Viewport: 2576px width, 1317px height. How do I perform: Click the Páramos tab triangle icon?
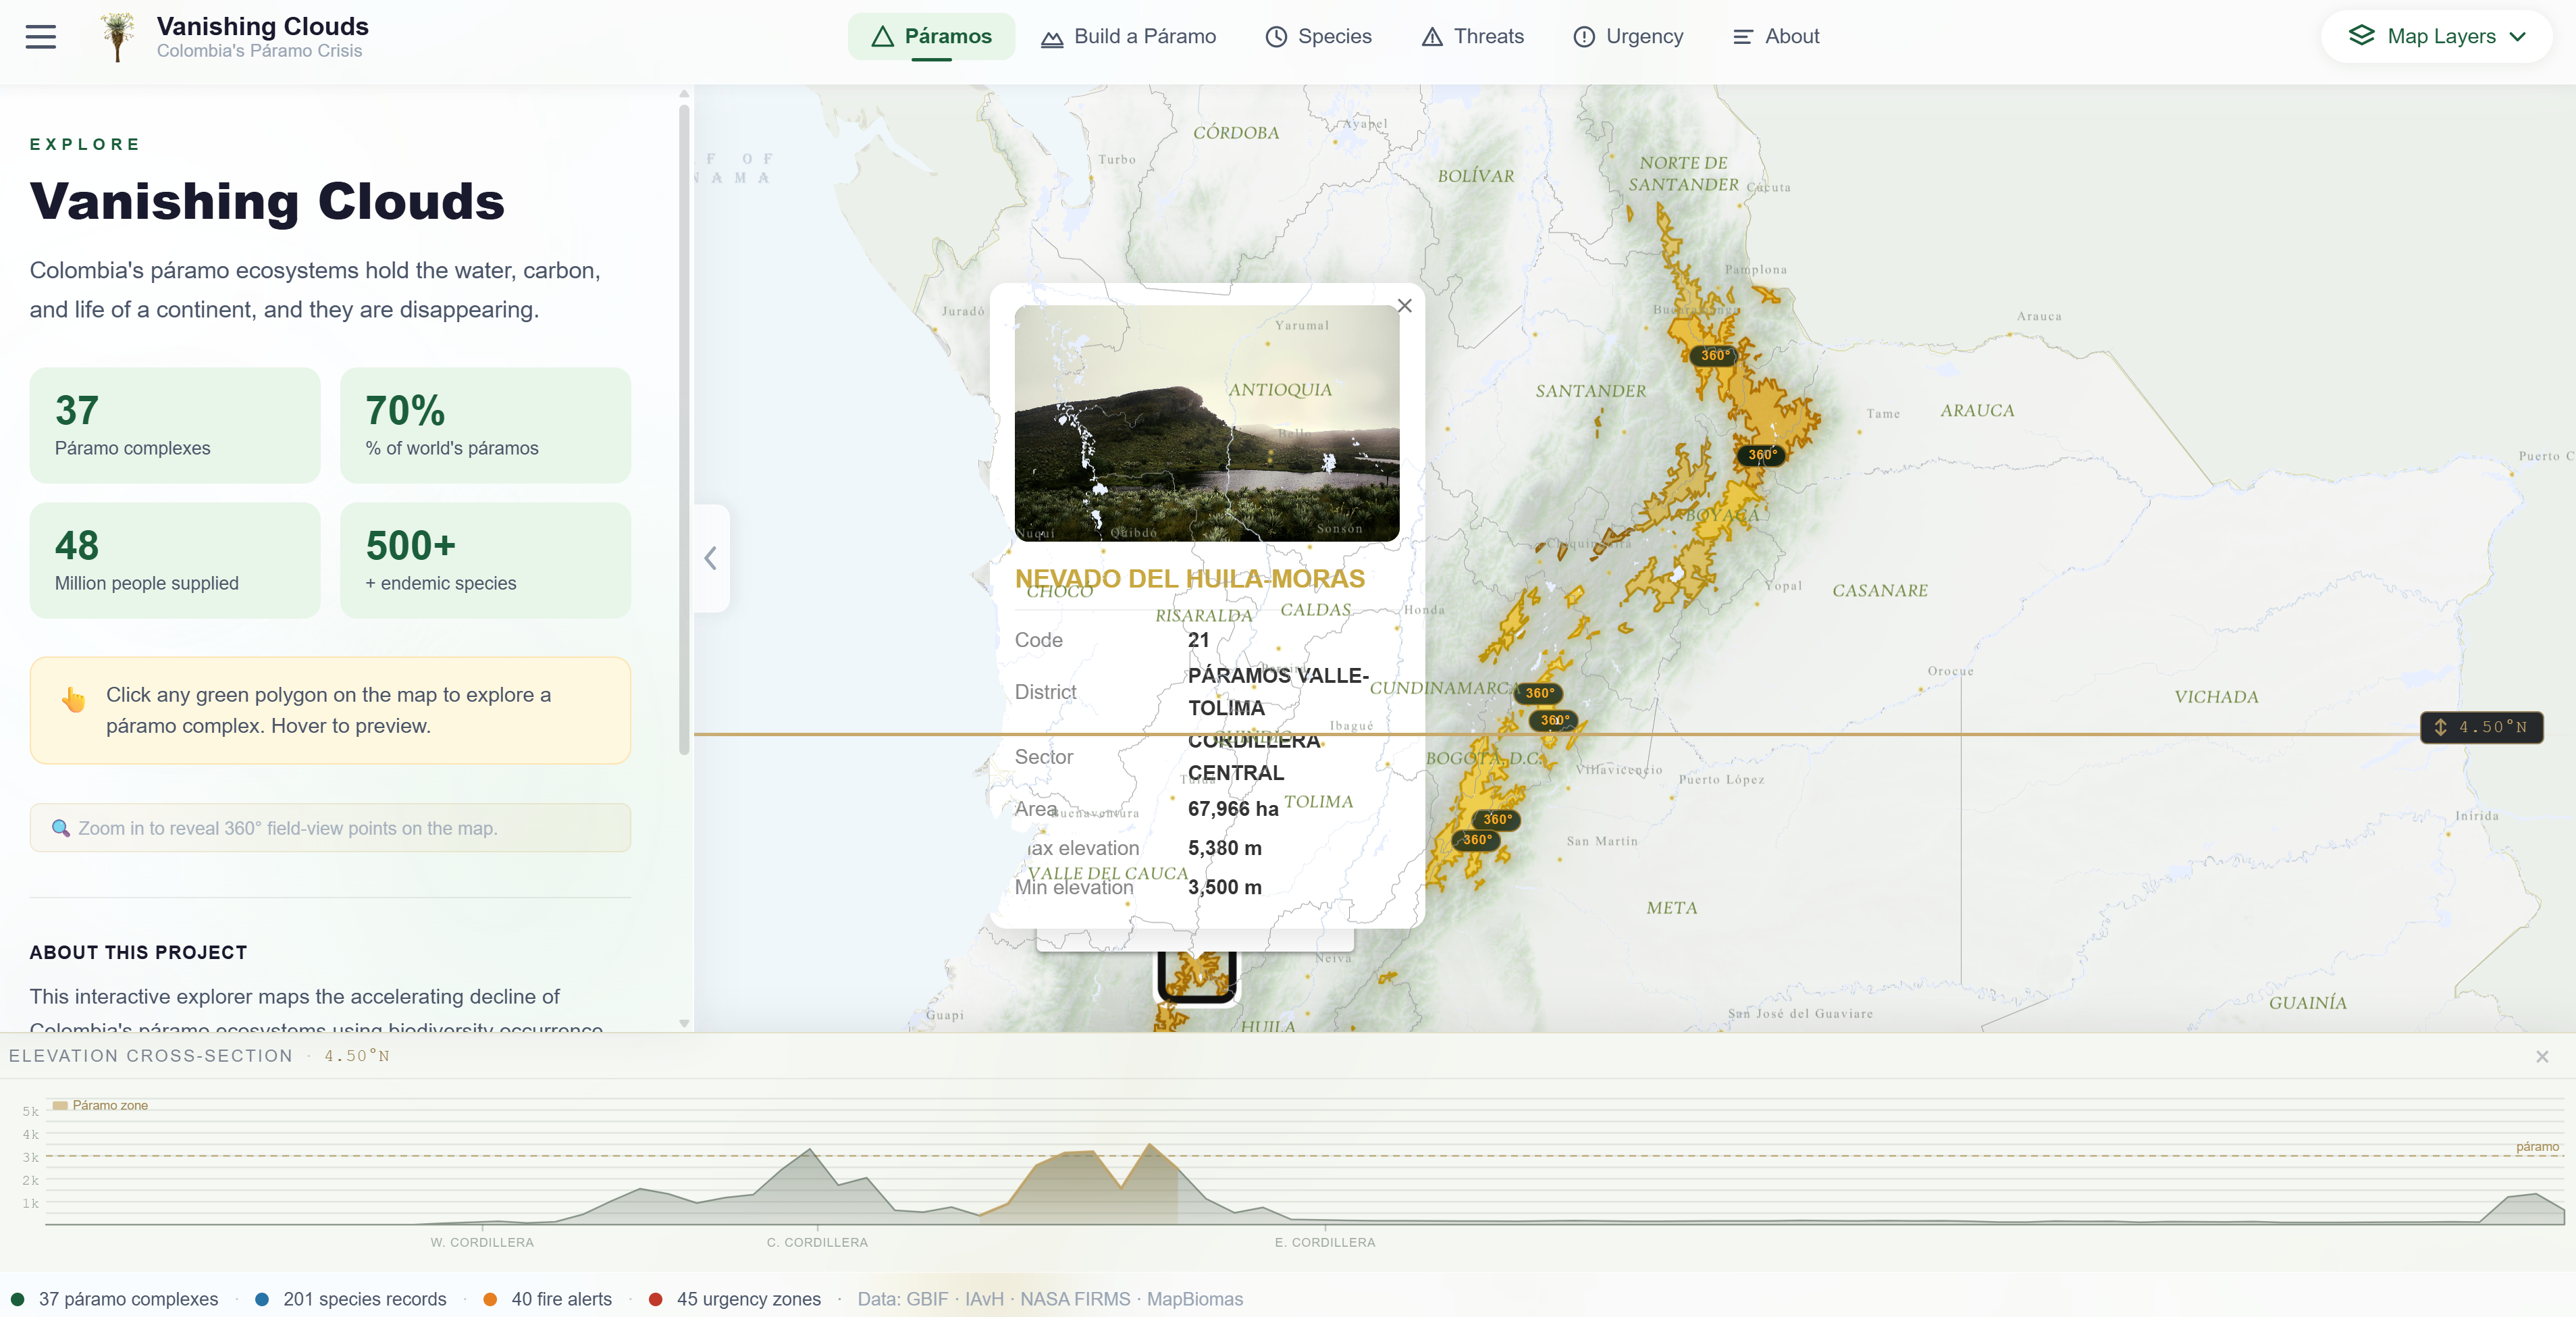coord(882,37)
